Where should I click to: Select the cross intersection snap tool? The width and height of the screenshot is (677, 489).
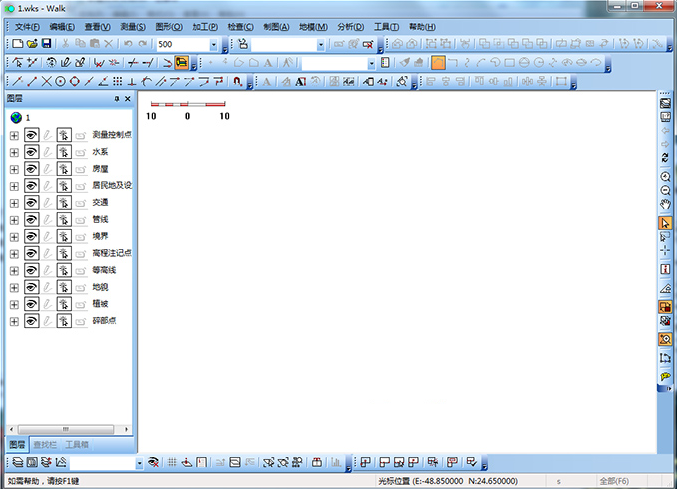[46, 81]
